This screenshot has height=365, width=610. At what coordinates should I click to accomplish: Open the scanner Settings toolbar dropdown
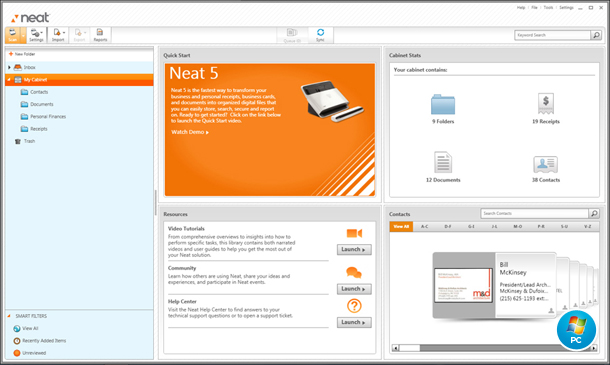point(37,35)
